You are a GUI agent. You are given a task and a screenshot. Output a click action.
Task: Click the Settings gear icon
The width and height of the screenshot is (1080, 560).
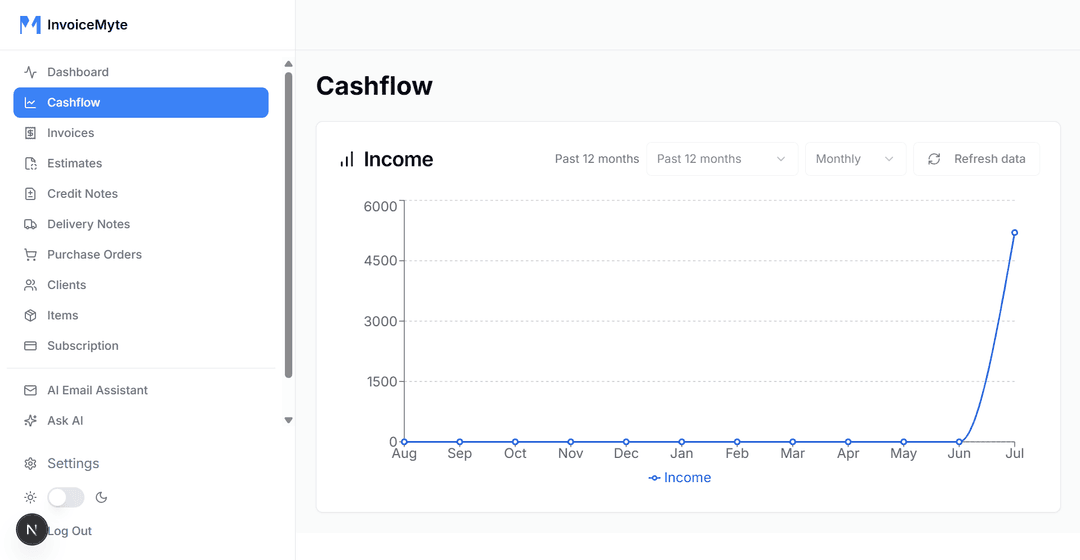point(30,464)
